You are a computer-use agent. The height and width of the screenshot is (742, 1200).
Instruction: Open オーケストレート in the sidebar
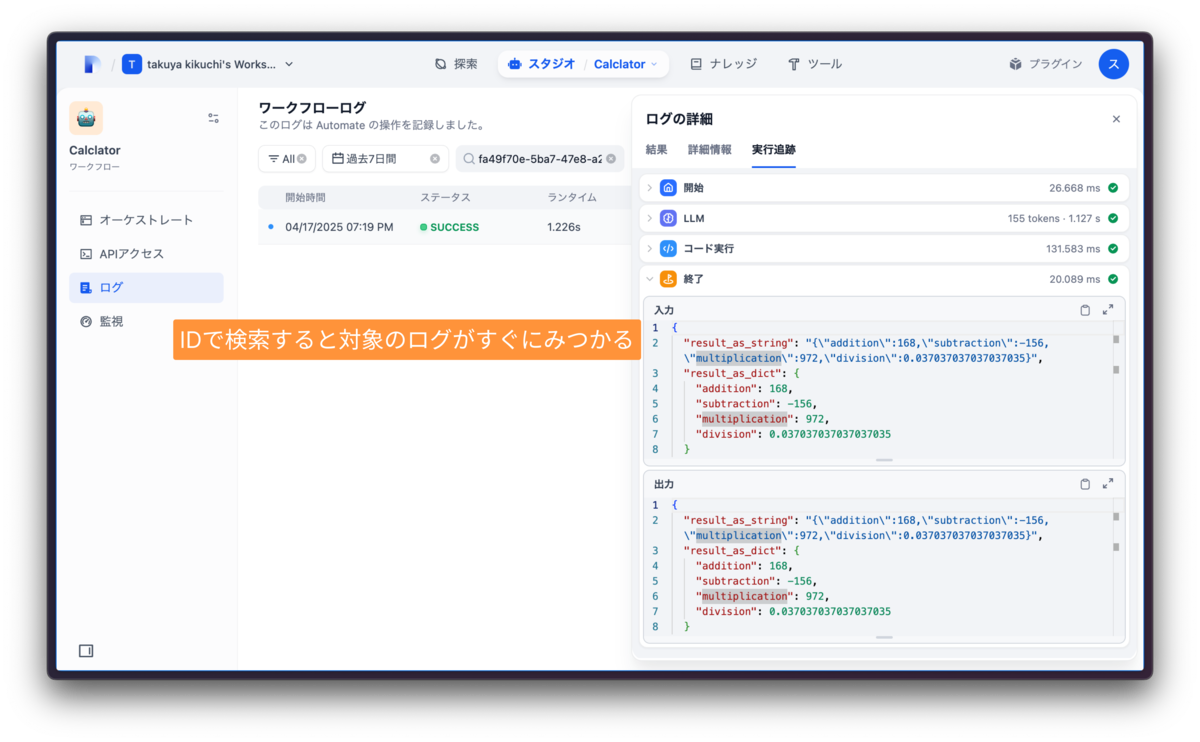pyautogui.click(x=146, y=220)
